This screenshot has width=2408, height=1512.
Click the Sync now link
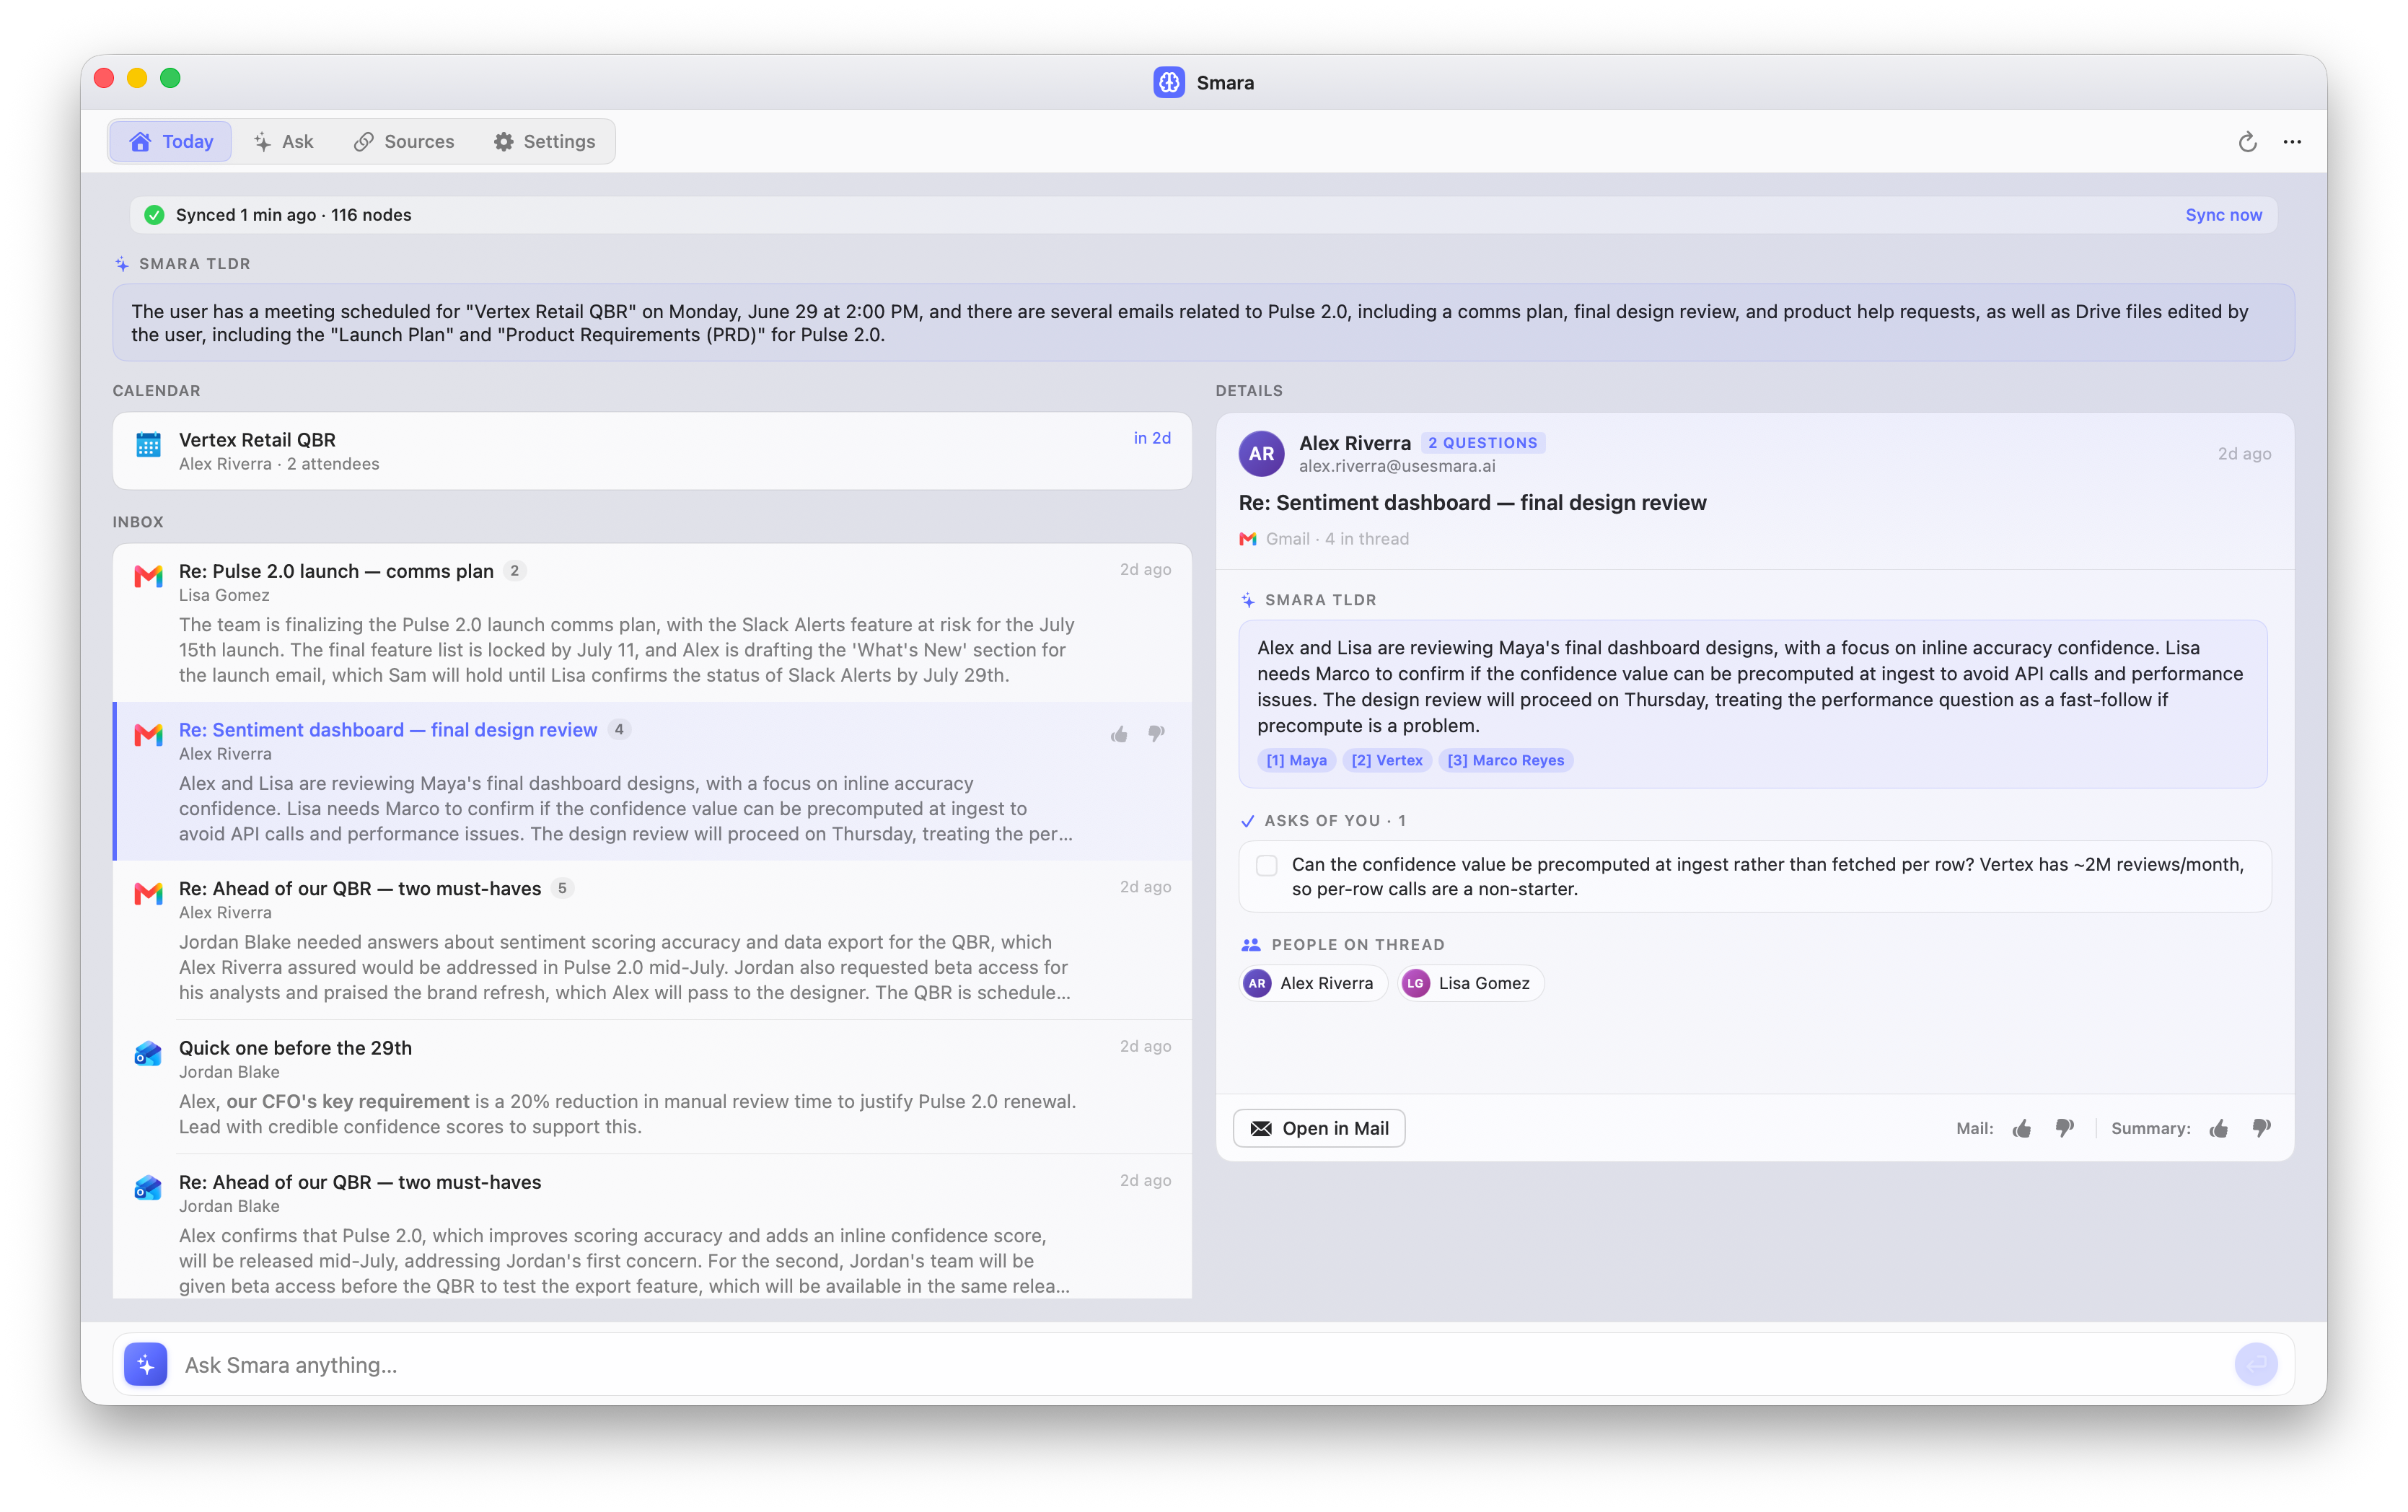pyautogui.click(x=2223, y=215)
